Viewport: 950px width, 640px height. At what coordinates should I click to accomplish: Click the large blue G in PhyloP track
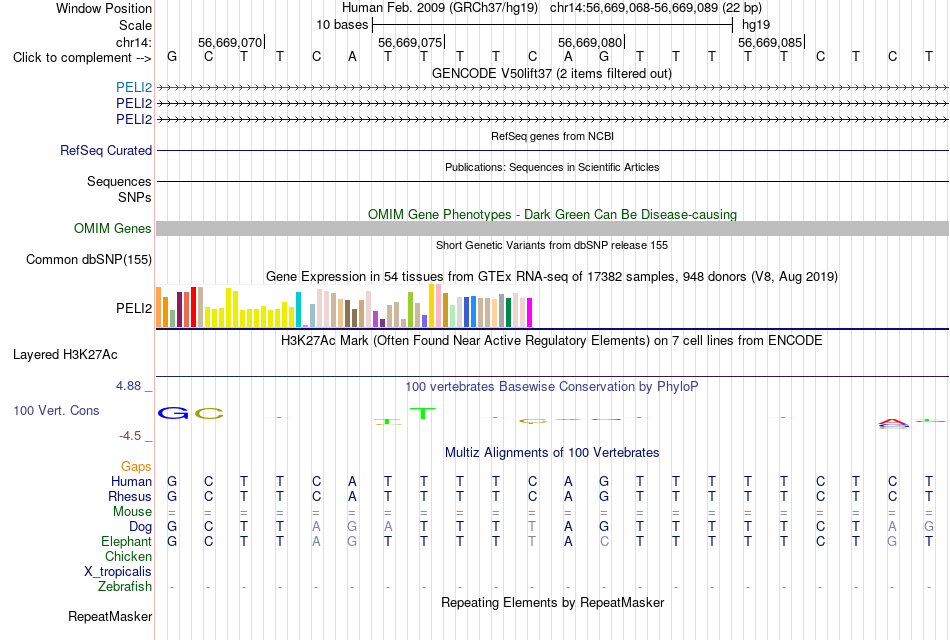(173, 413)
